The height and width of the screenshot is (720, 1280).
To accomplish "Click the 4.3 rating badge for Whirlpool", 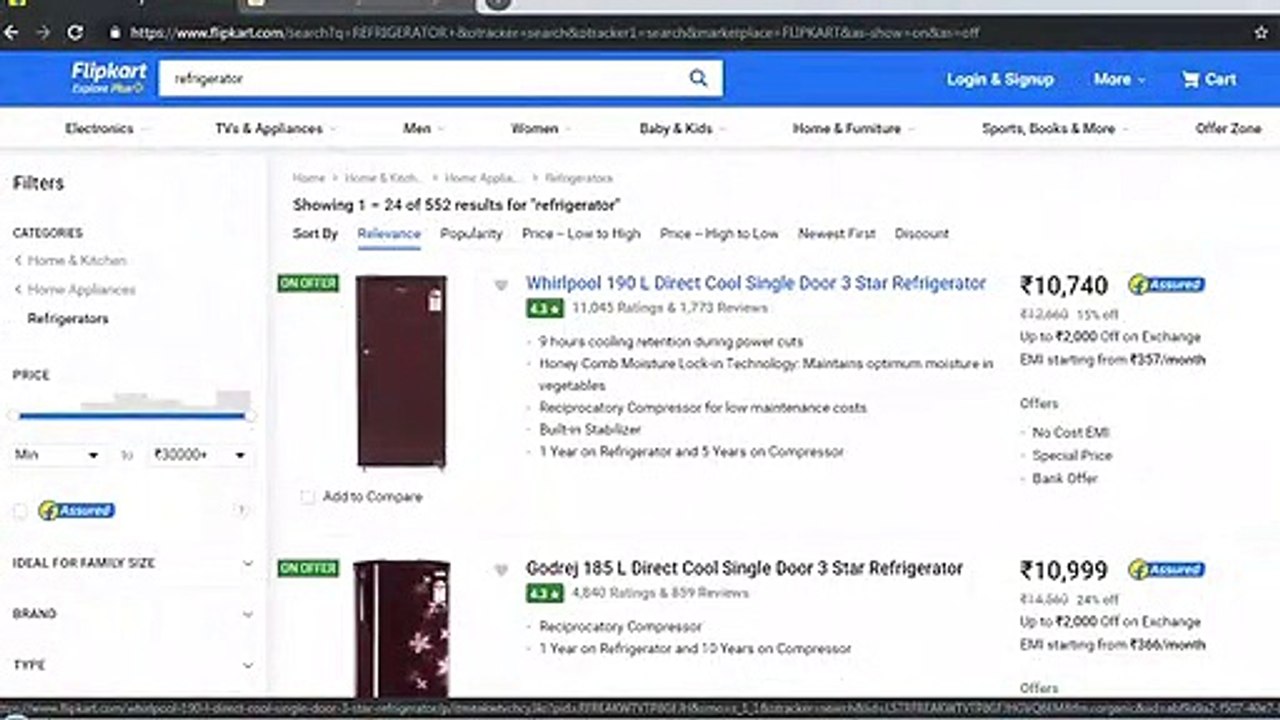I will point(545,308).
